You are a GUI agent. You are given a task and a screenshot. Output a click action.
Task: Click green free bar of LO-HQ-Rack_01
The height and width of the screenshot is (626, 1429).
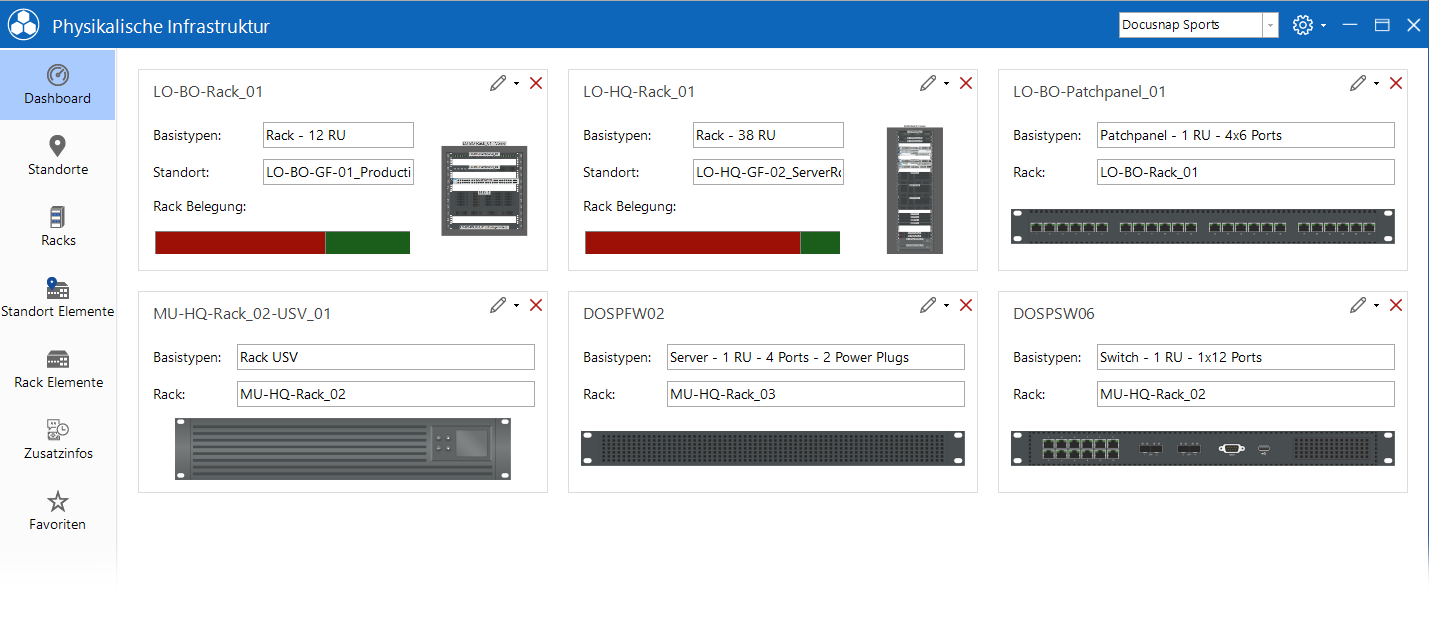coord(820,242)
